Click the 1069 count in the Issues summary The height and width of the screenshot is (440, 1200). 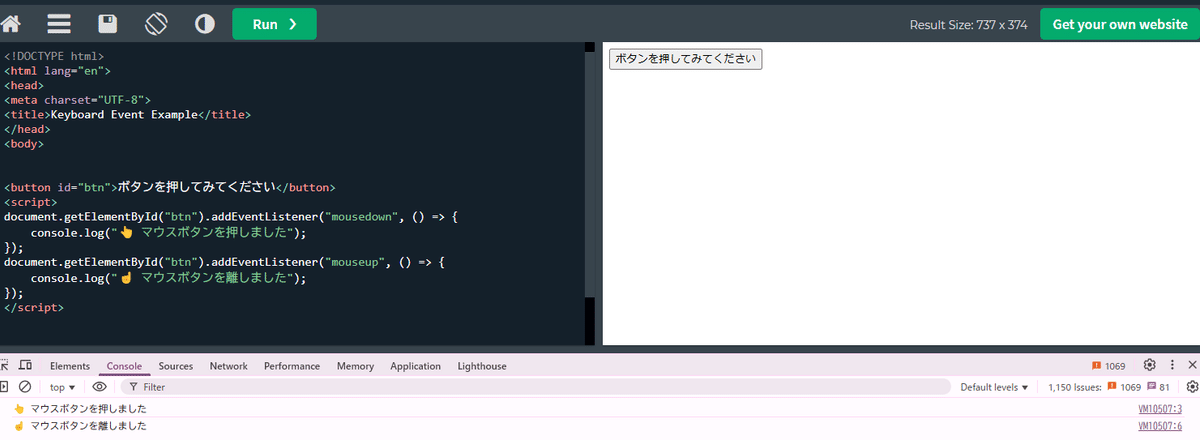pos(1124,387)
